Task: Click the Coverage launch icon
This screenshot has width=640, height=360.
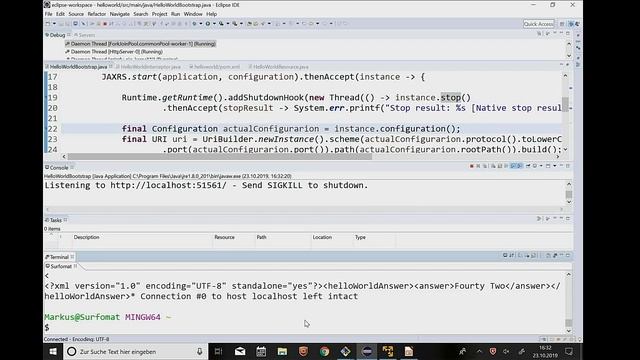Action: pos(221,24)
